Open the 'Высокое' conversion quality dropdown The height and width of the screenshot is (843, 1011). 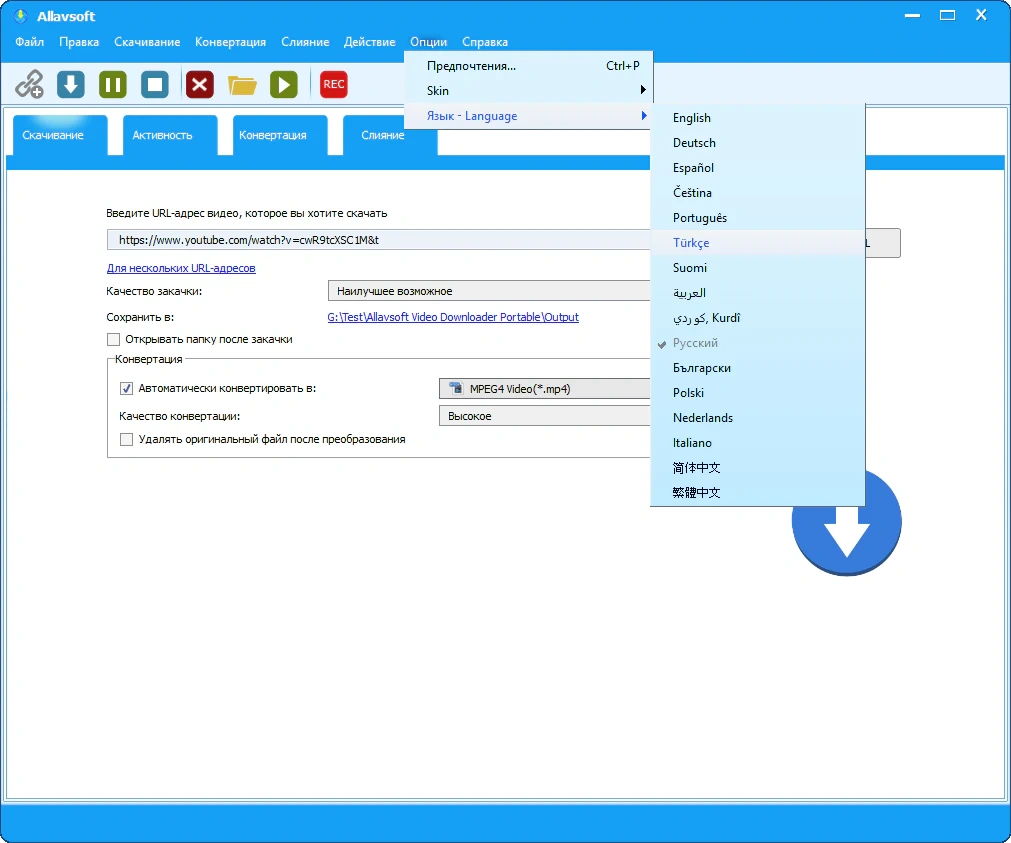[x=544, y=416]
